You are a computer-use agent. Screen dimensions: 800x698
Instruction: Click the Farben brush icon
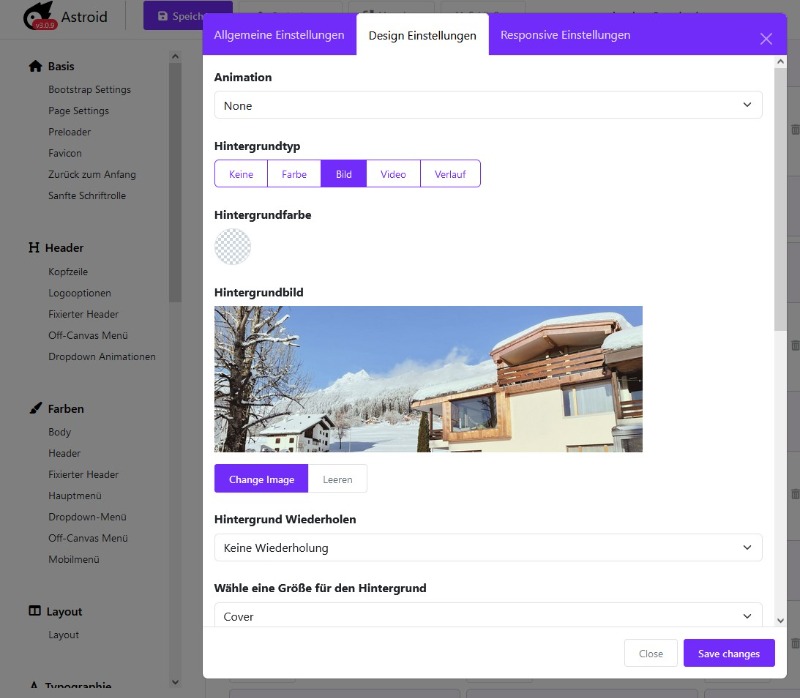35,409
